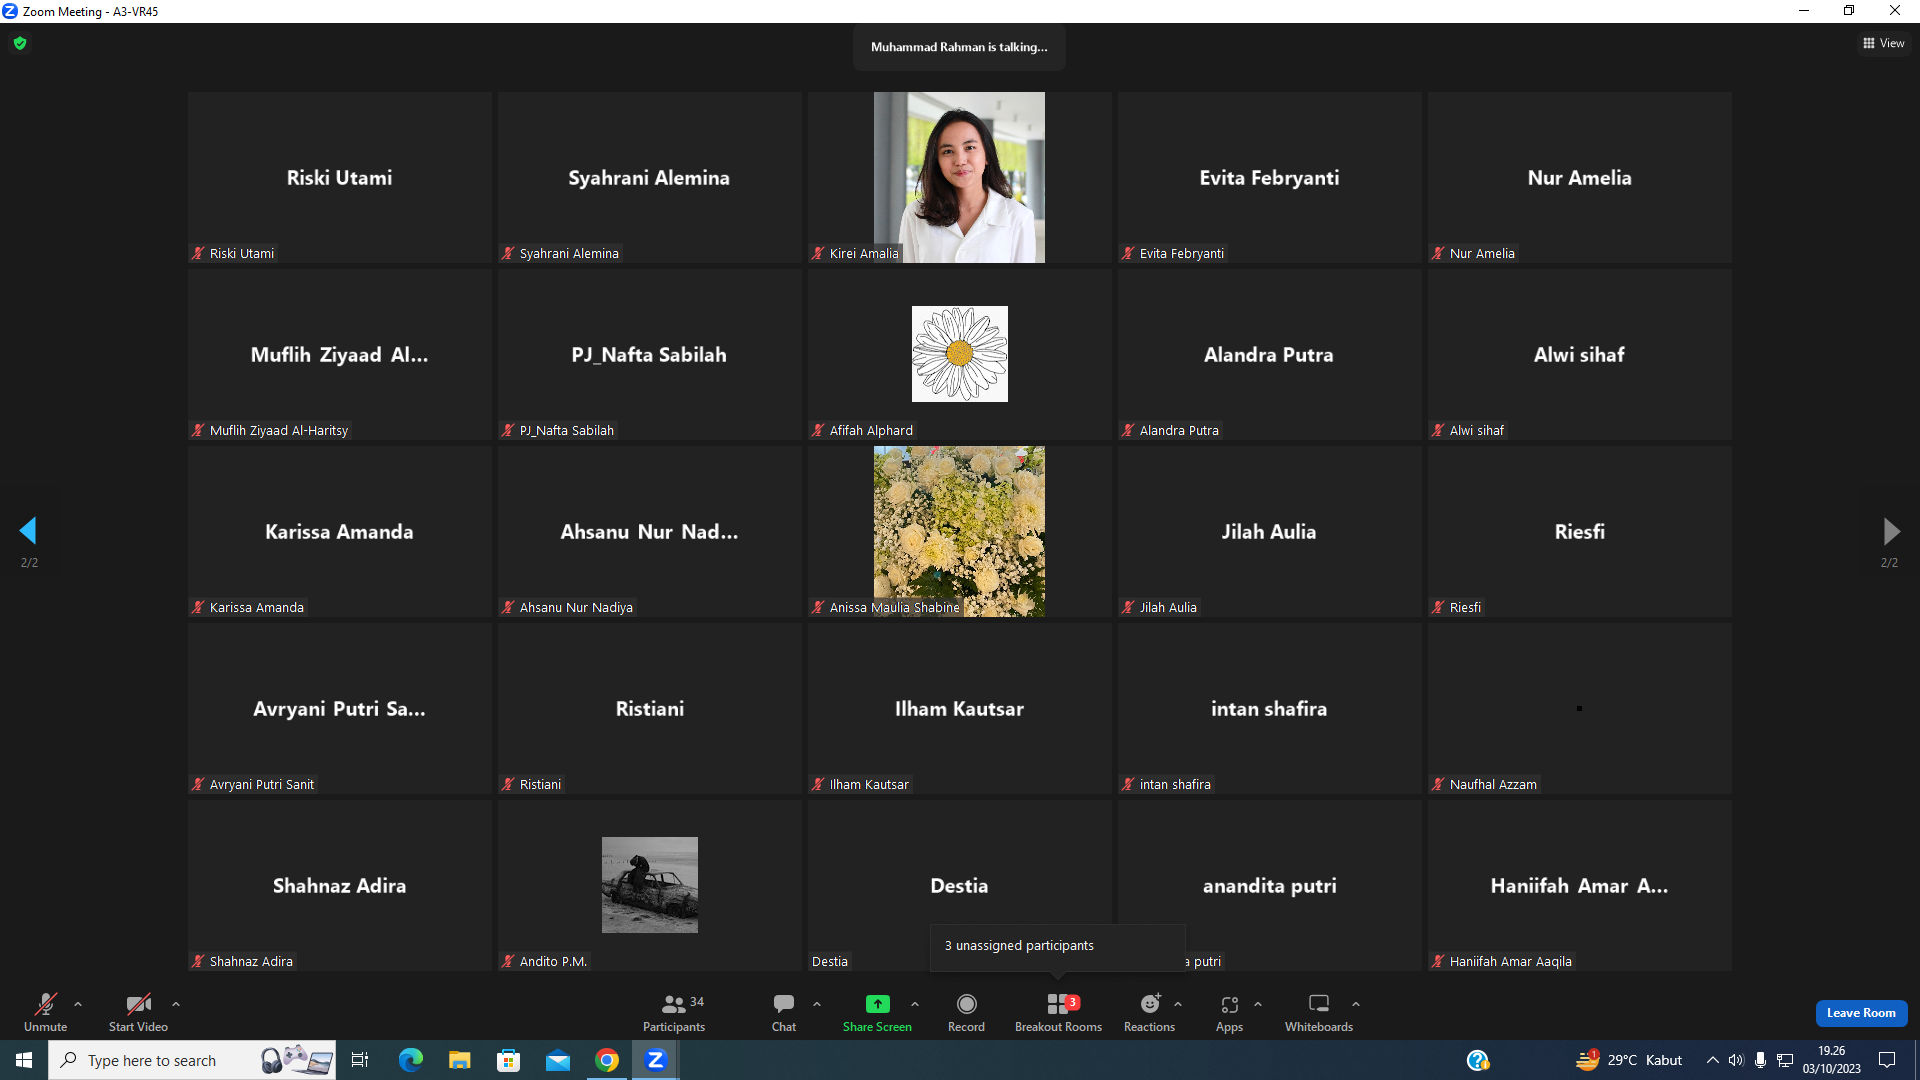The width and height of the screenshot is (1920, 1080).
Task: Expand the Apps options arrow
Action: pos(1258,1004)
